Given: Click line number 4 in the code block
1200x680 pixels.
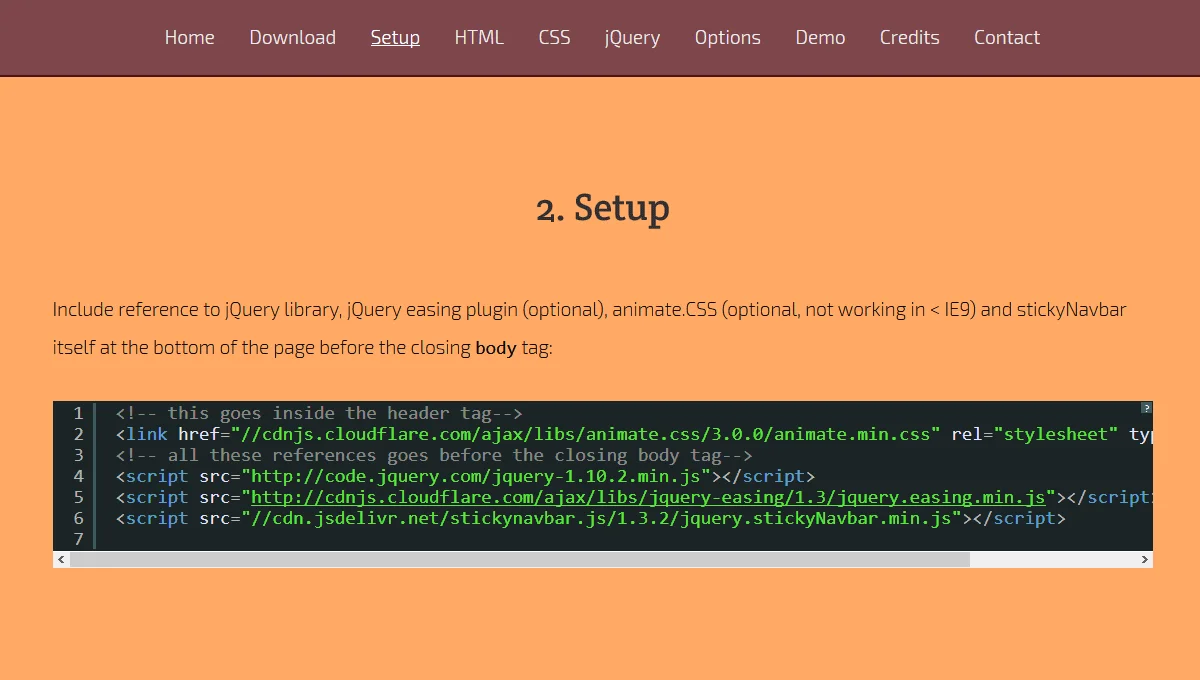Looking at the screenshot, I should point(78,476).
